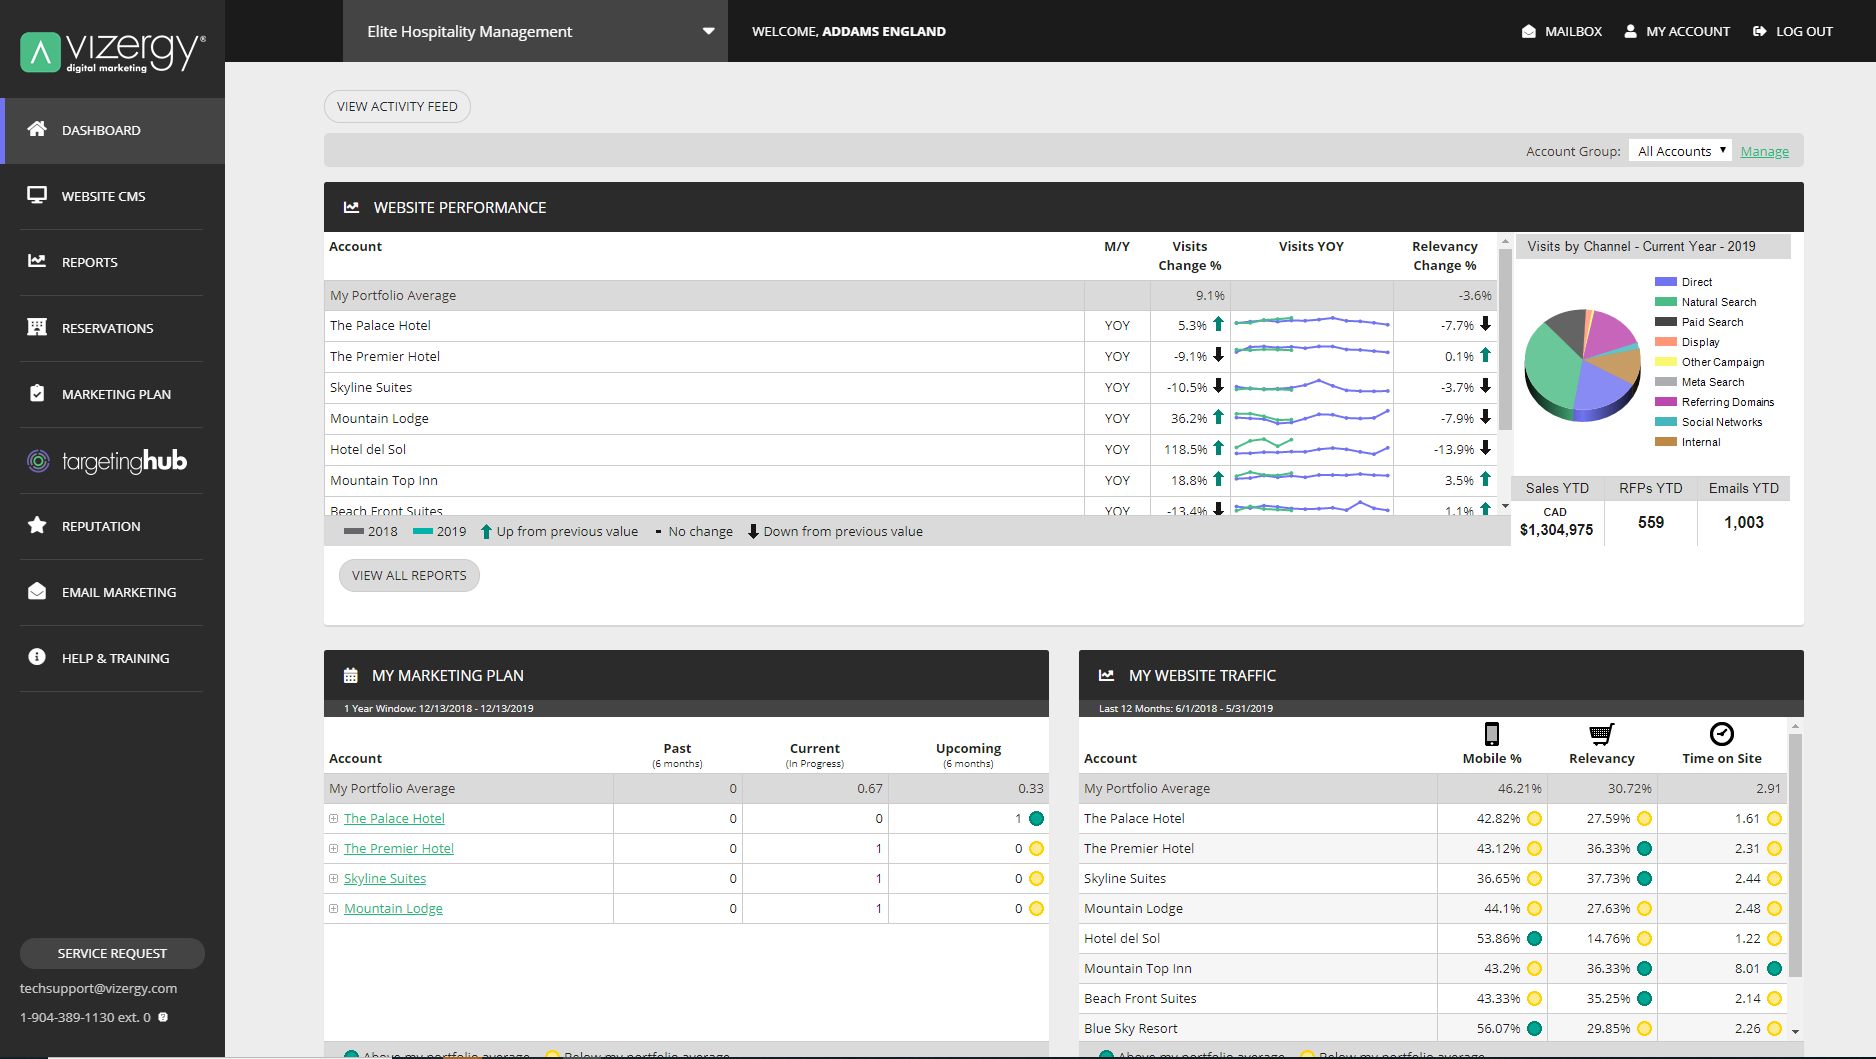Viewport: 1876px width, 1059px height.
Task: Click the Visits by Channel pie chart
Action: click(1582, 364)
